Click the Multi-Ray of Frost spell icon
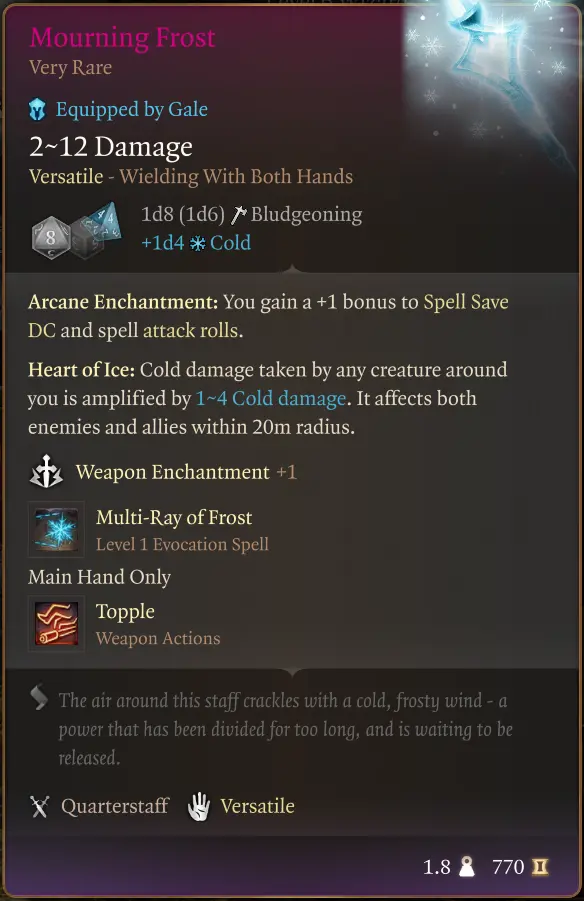The height and width of the screenshot is (901, 584). pos(56,529)
